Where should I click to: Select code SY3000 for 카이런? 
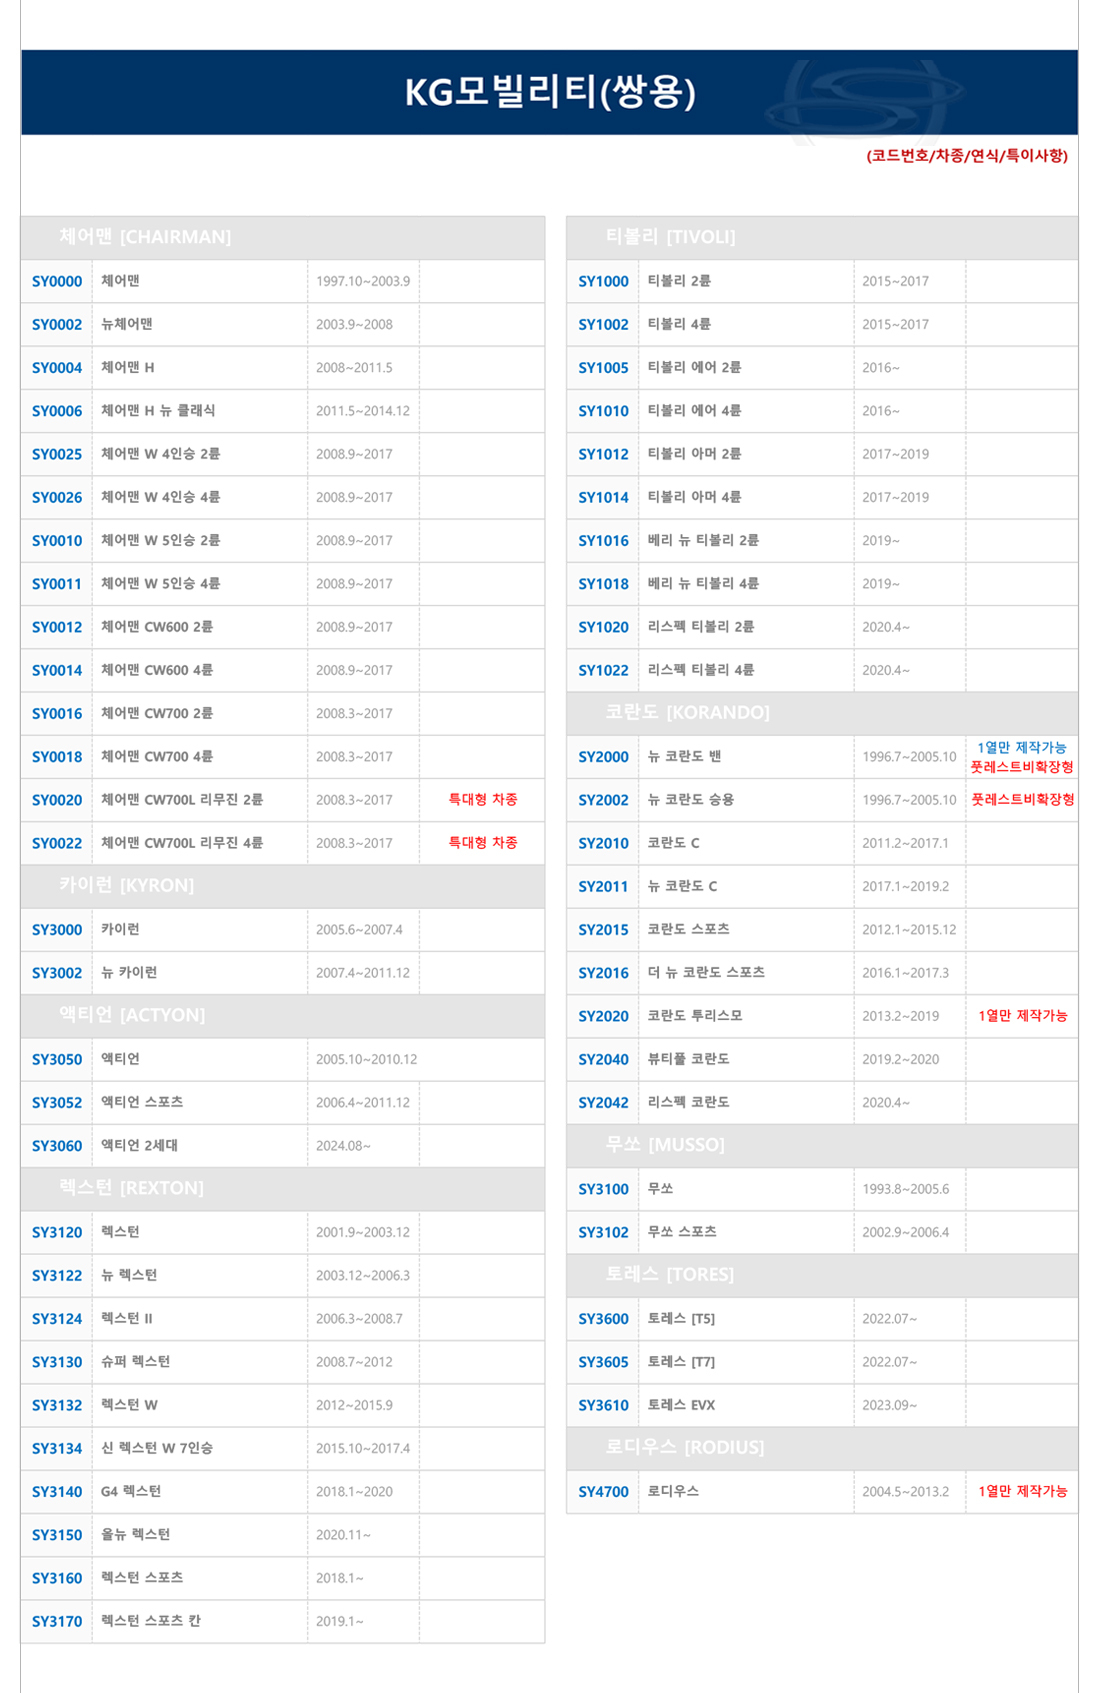click(x=57, y=930)
